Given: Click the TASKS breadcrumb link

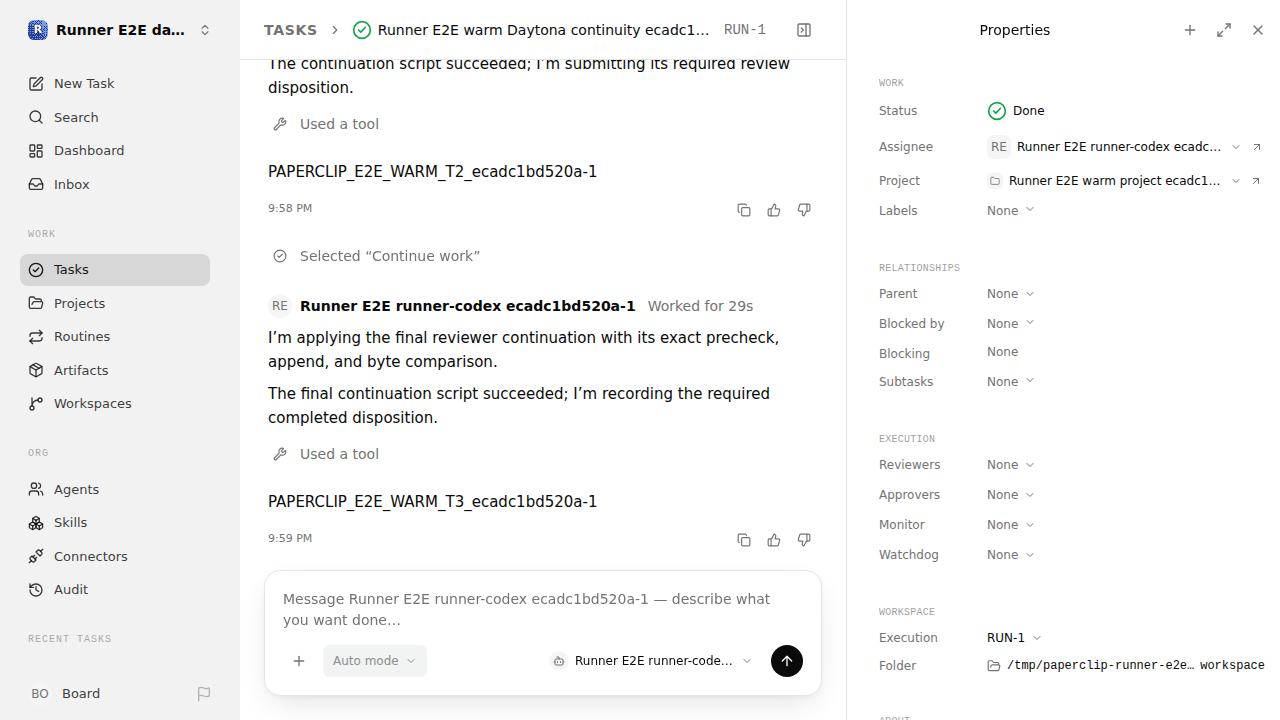Looking at the screenshot, I should (x=290, y=30).
